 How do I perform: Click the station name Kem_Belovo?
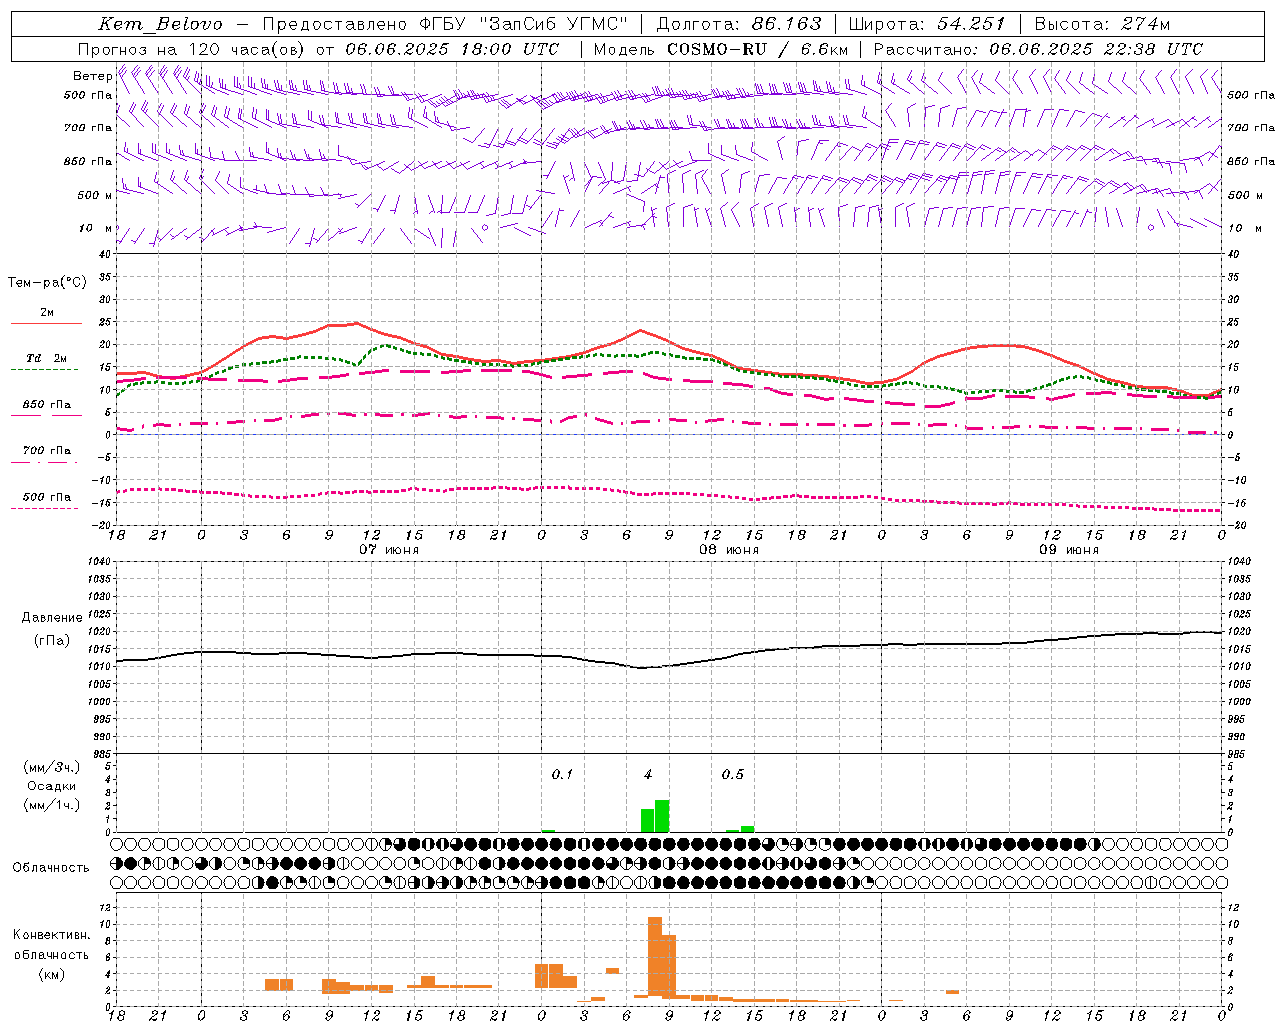(161, 24)
